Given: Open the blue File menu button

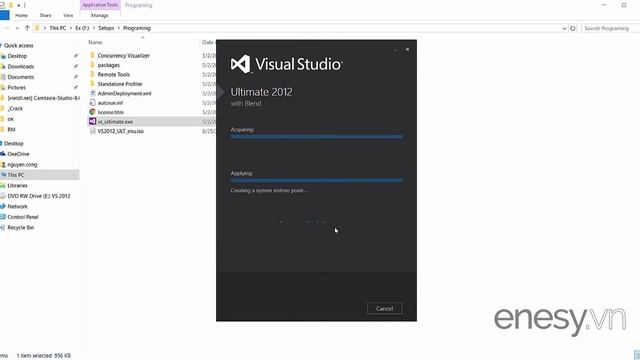Looking at the screenshot, I should pos(4,15).
